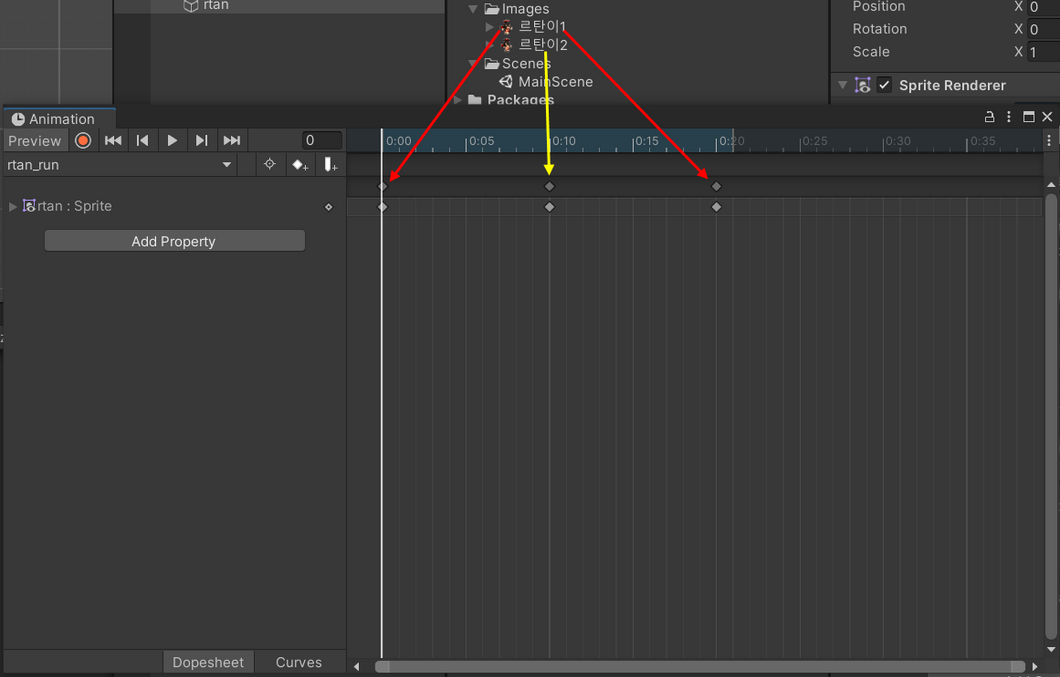This screenshot has width=1060, height=677.
Task: Open timeline ruler options menu
Action: pos(1049,141)
